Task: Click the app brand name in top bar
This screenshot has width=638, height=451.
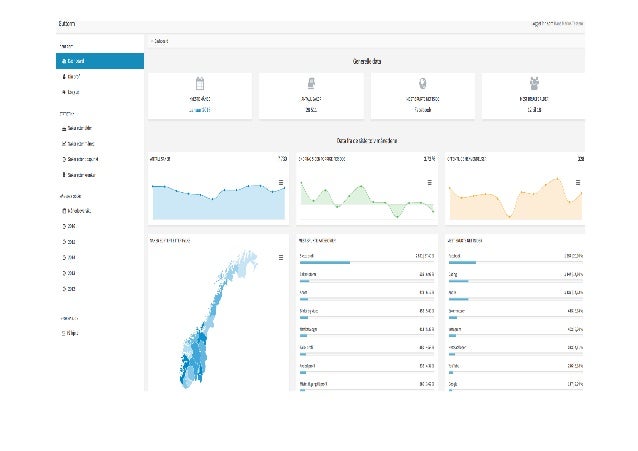Action: pyautogui.click(x=67, y=24)
